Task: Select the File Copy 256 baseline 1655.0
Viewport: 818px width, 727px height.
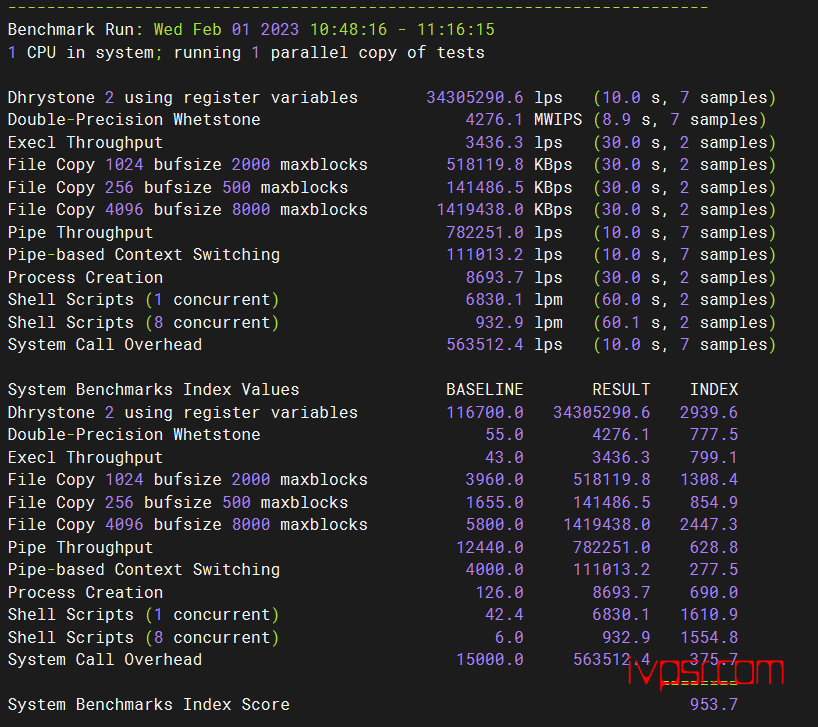Action: 495,502
